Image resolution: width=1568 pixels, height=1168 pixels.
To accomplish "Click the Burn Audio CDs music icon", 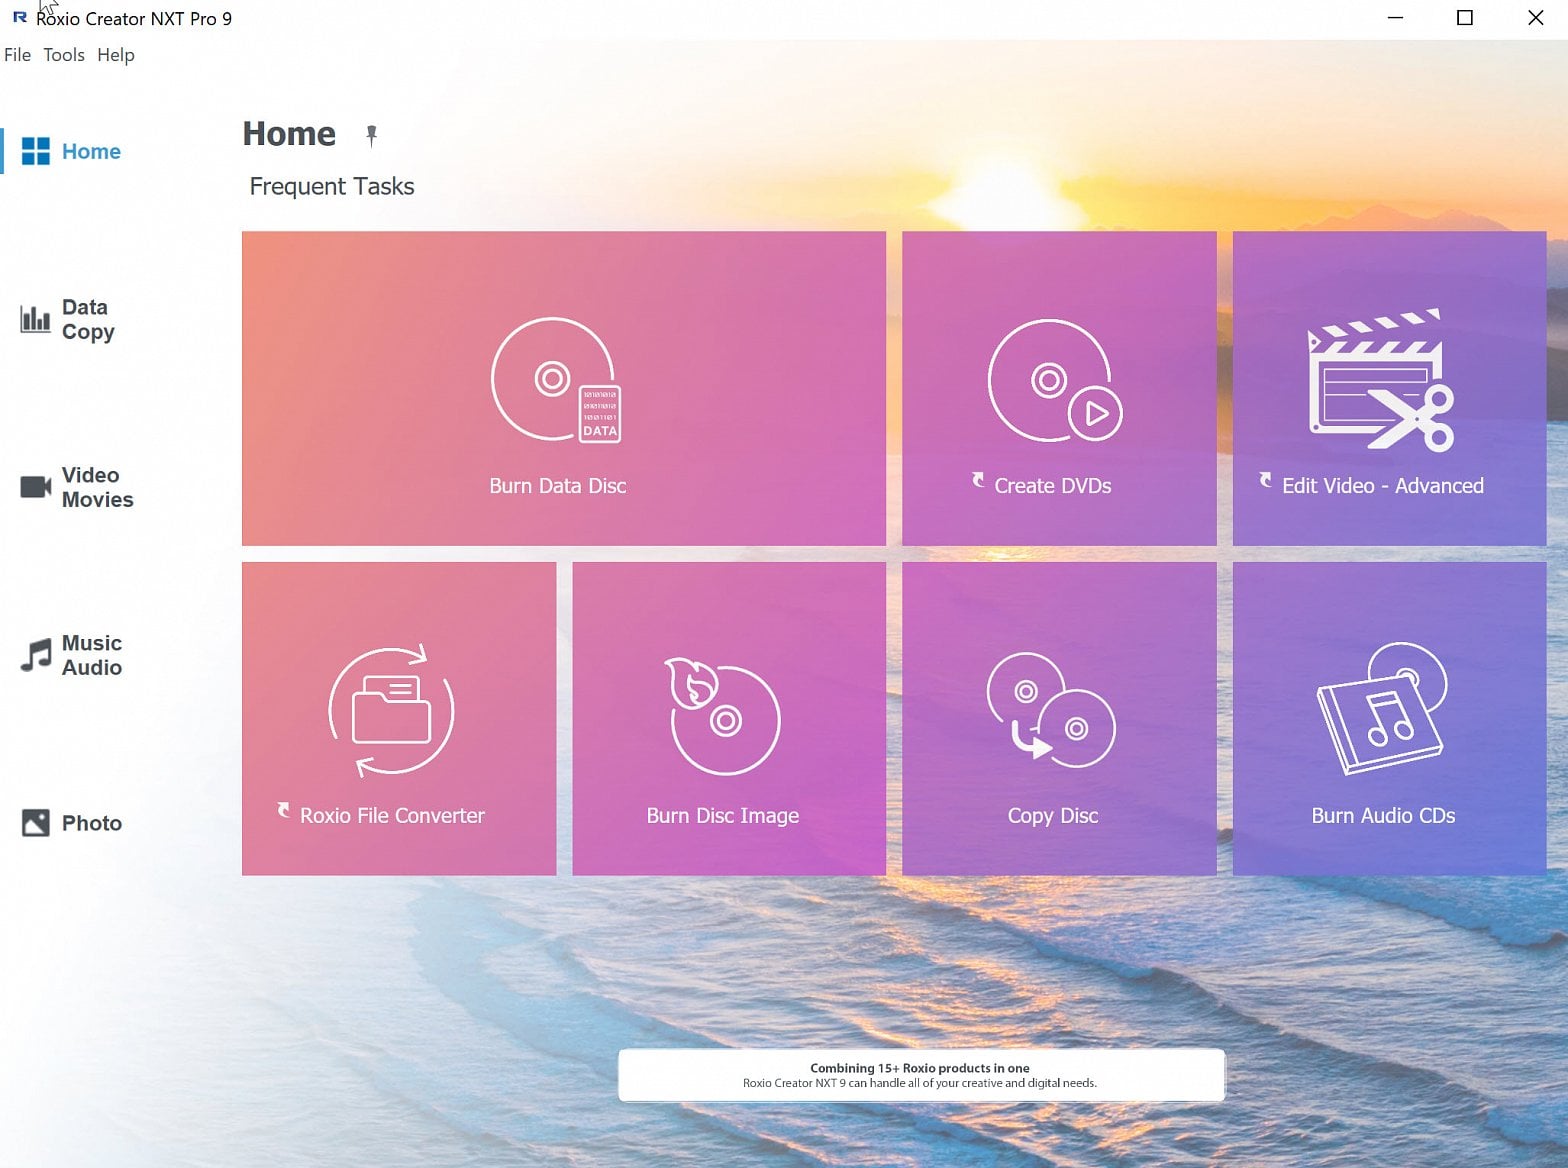I will point(1382,709).
